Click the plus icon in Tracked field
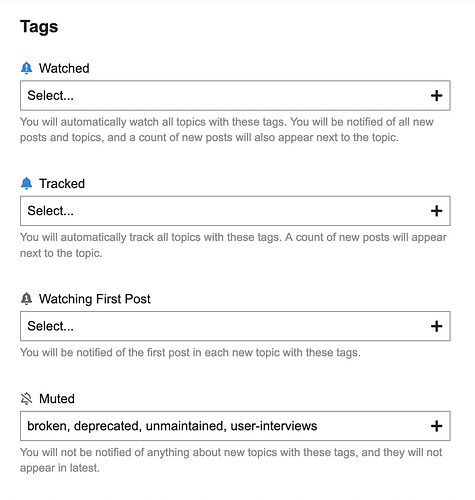The image size is (475, 500). [436, 211]
